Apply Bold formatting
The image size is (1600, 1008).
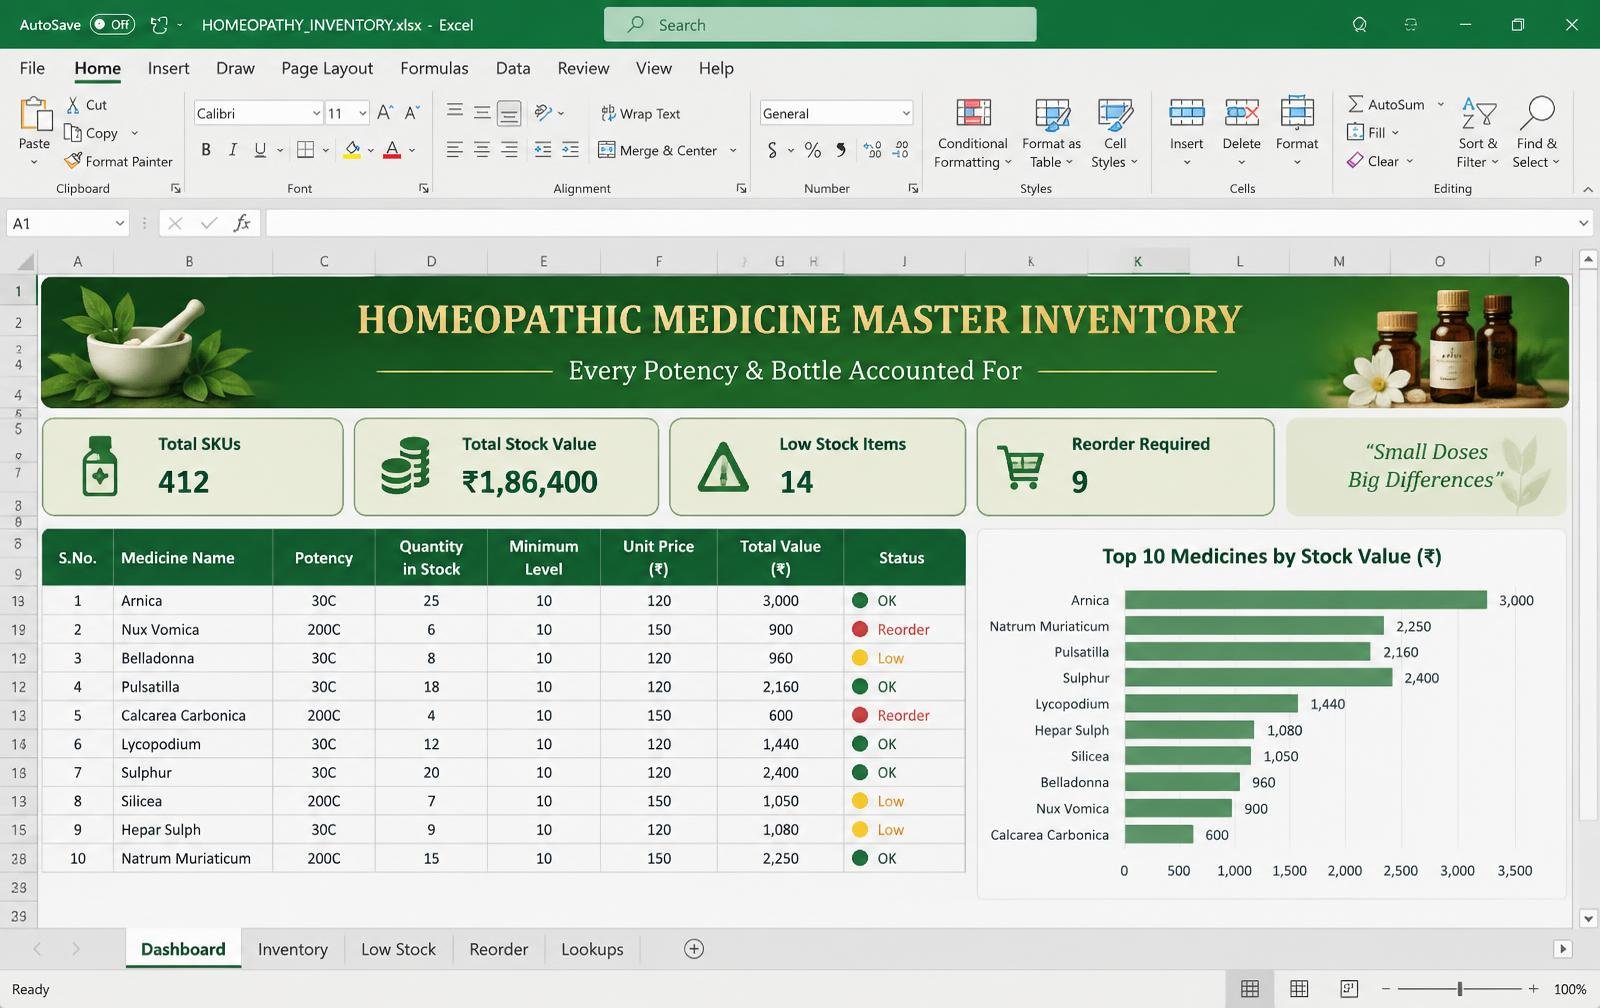point(206,150)
